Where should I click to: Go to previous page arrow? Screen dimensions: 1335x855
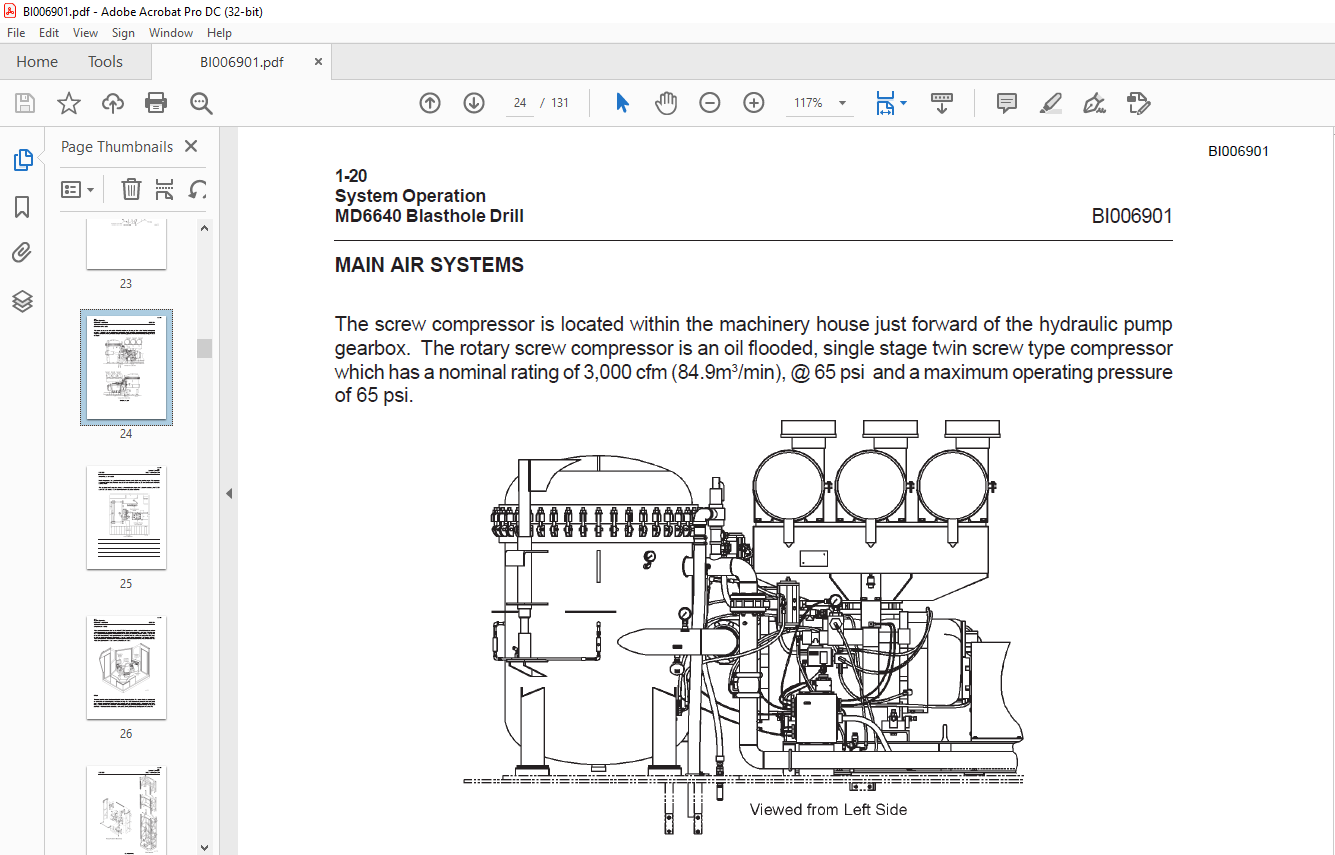point(430,103)
